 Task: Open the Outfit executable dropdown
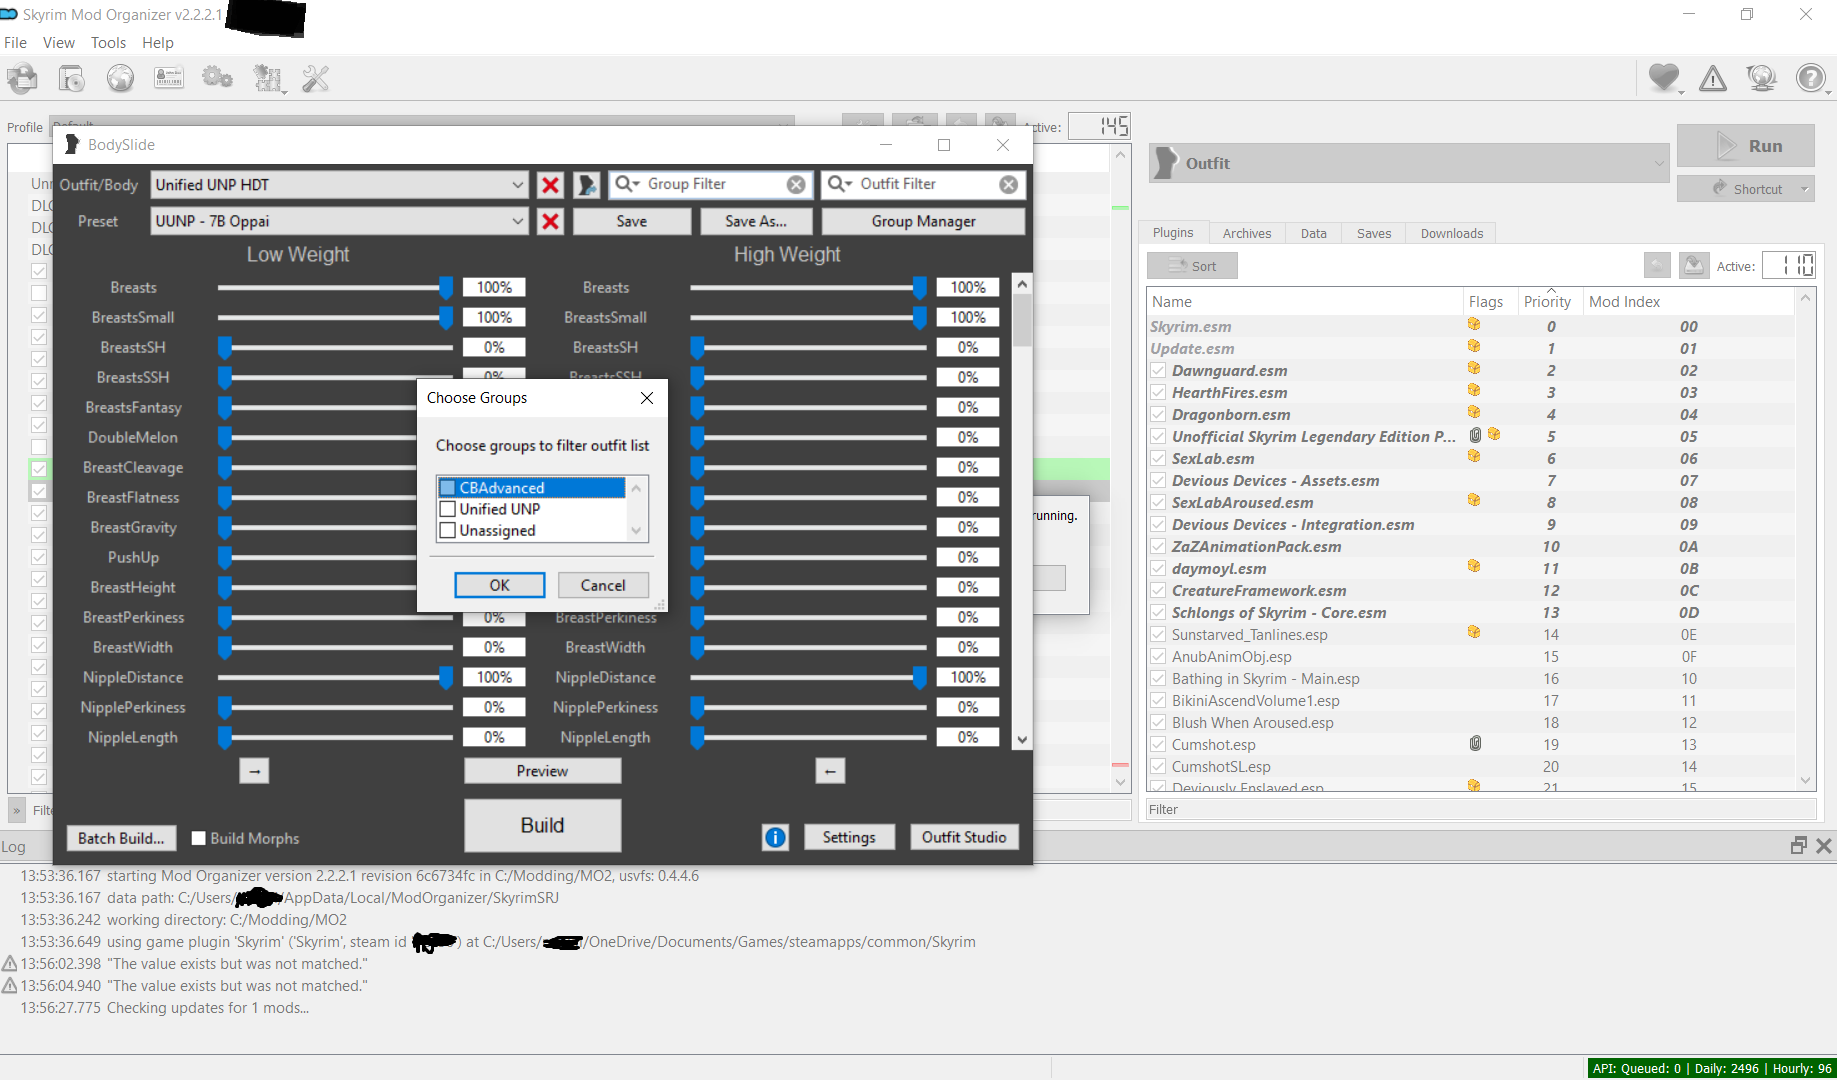tap(1409, 163)
